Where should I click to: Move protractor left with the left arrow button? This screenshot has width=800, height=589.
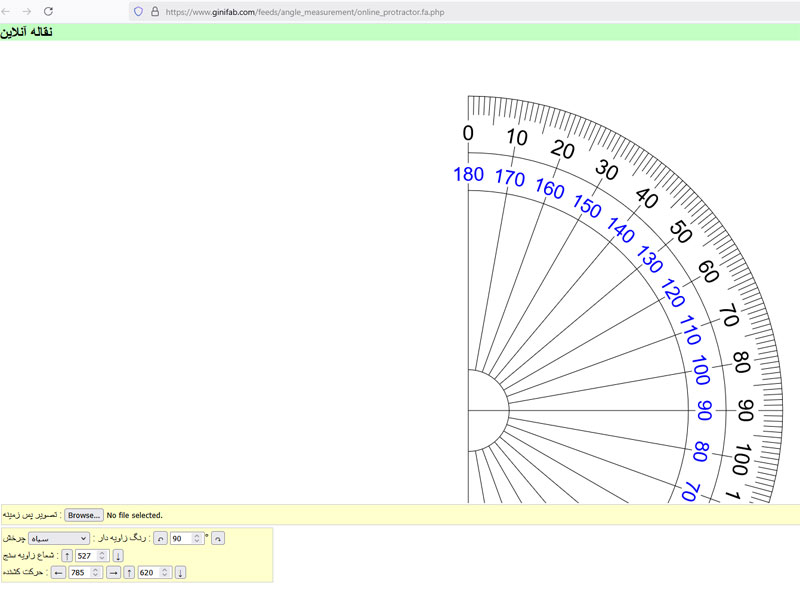pyautogui.click(x=58, y=572)
